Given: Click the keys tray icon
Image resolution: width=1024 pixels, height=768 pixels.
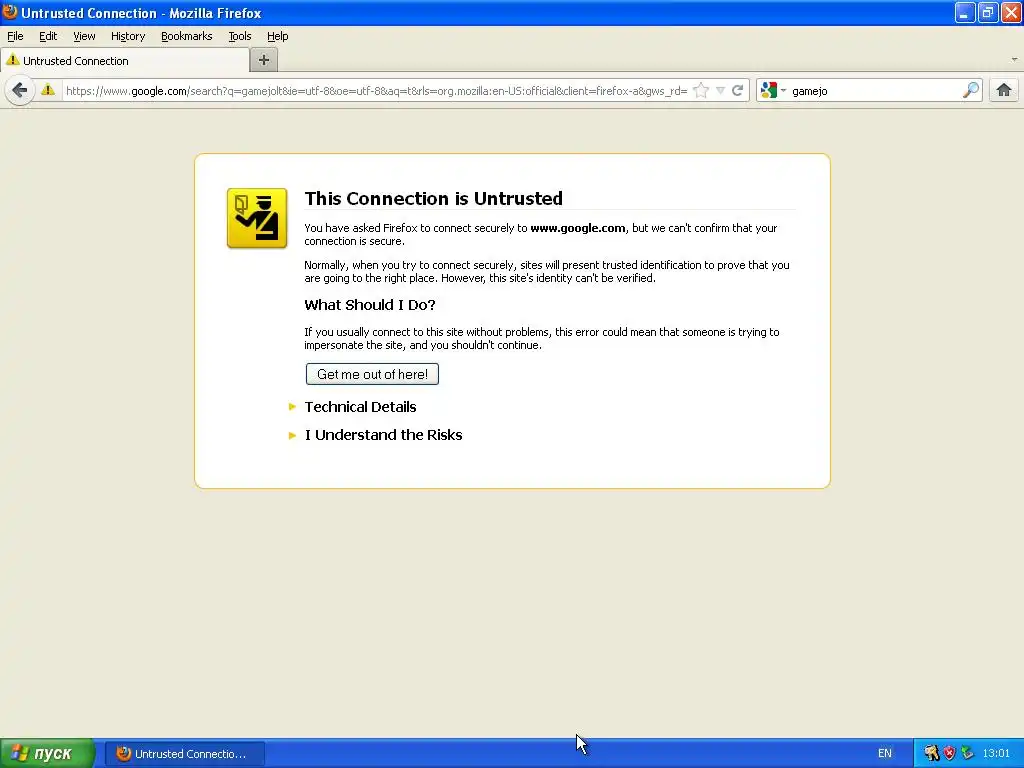Looking at the screenshot, I should (931, 753).
